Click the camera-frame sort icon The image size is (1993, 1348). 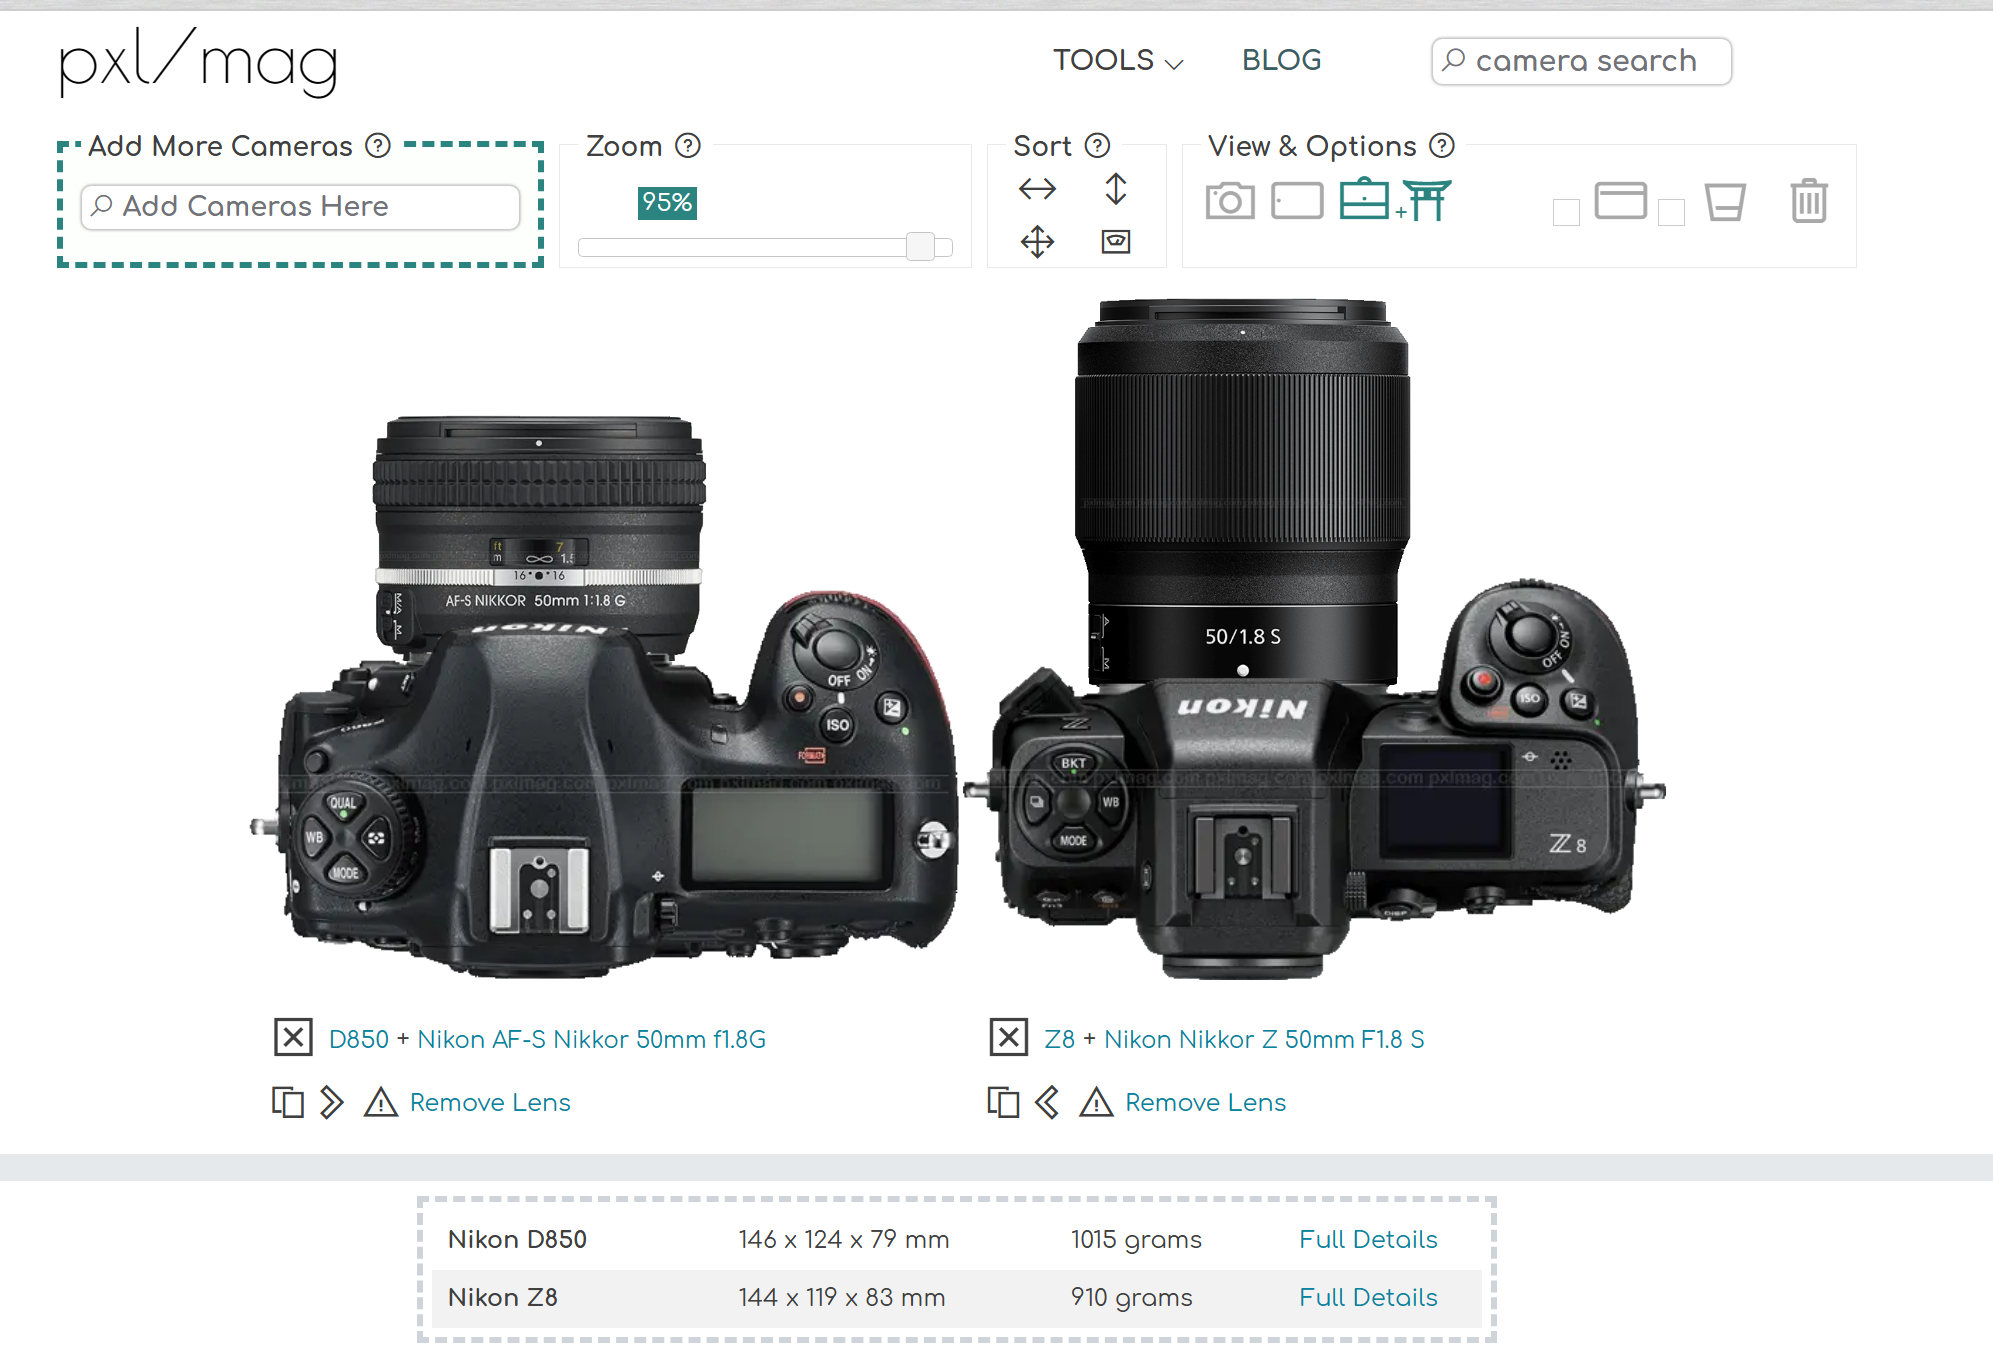(x=1116, y=241)
